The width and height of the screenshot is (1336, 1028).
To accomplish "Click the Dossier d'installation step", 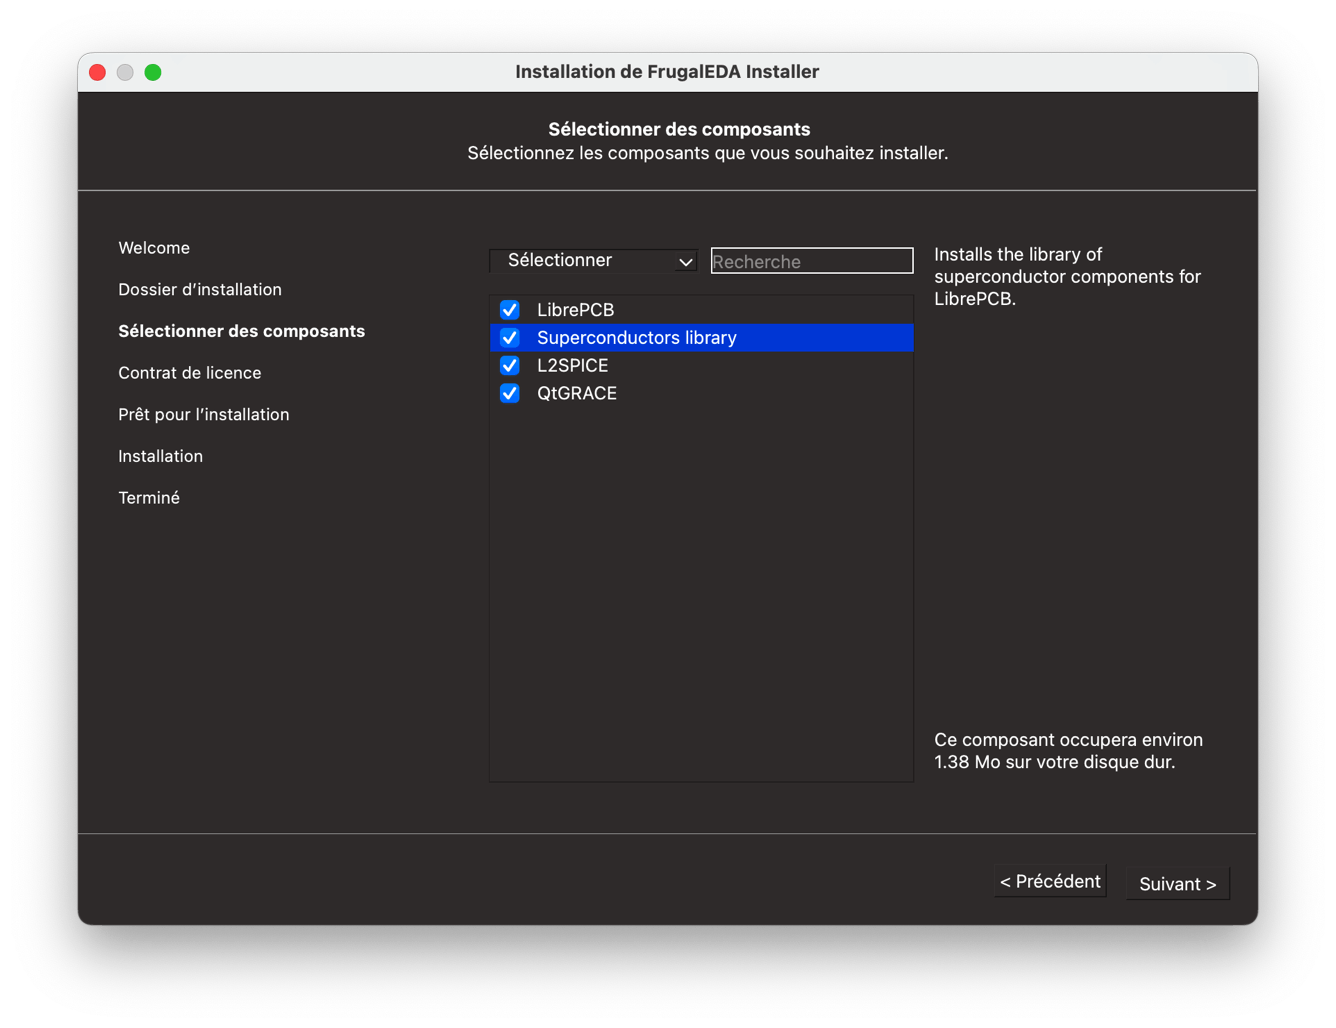I will point(200,290).
